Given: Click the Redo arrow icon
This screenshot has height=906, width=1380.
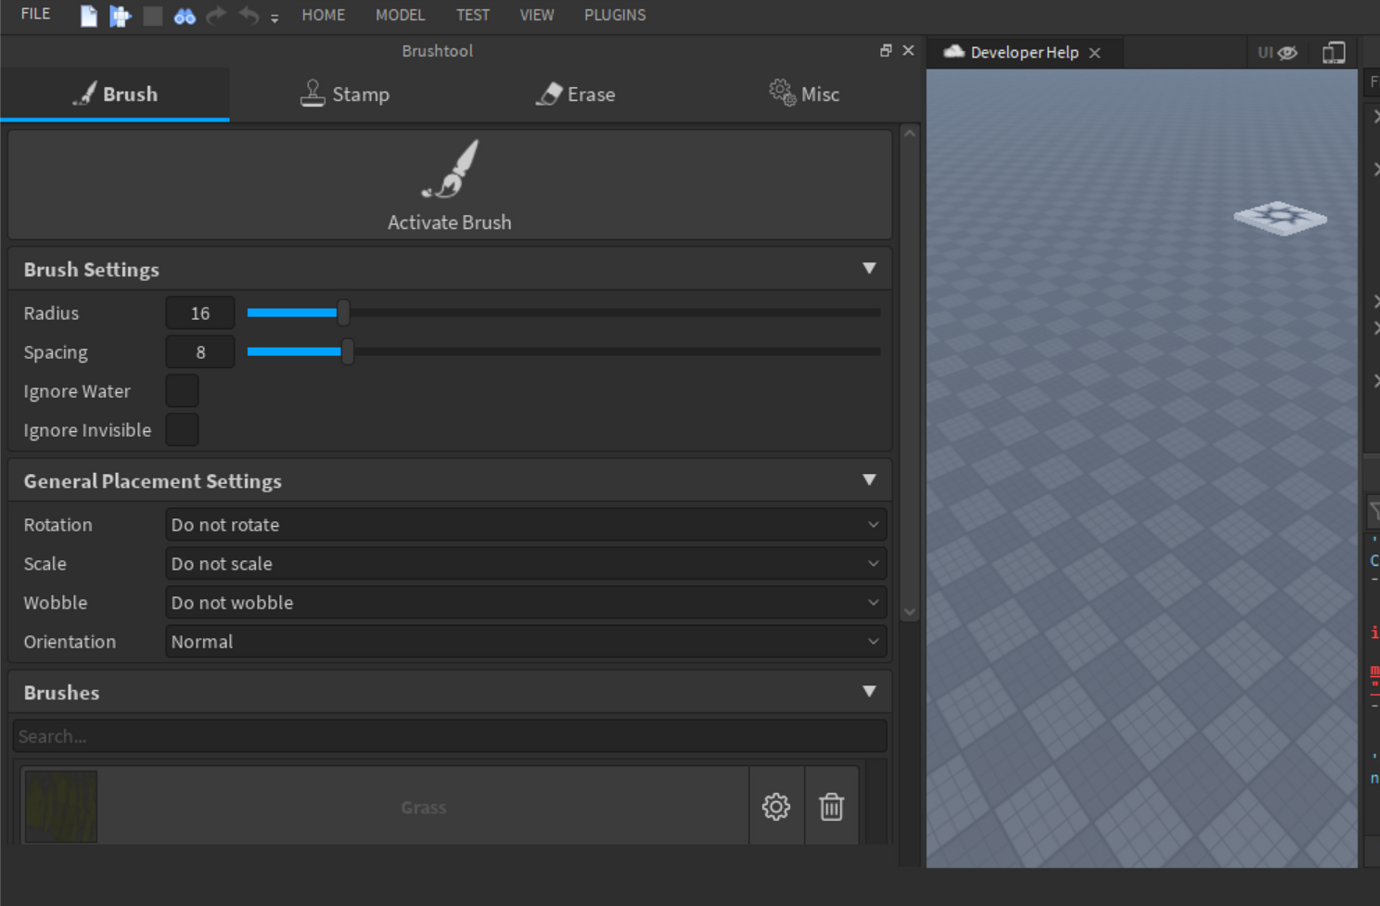Looking at the screenshot, I should (216, 15).
